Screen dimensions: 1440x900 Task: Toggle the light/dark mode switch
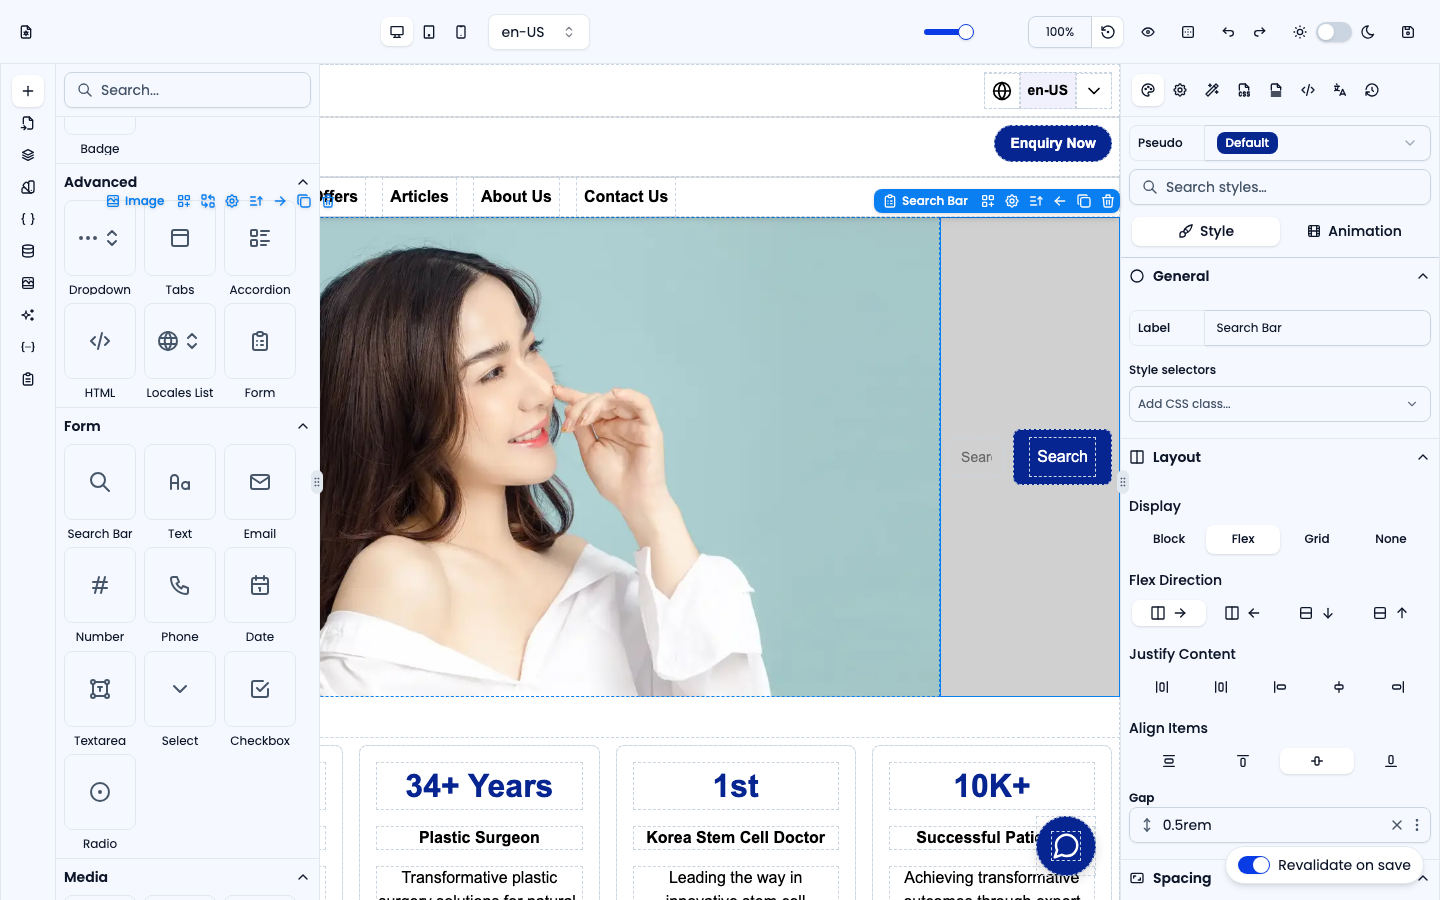click(1334, 32)
